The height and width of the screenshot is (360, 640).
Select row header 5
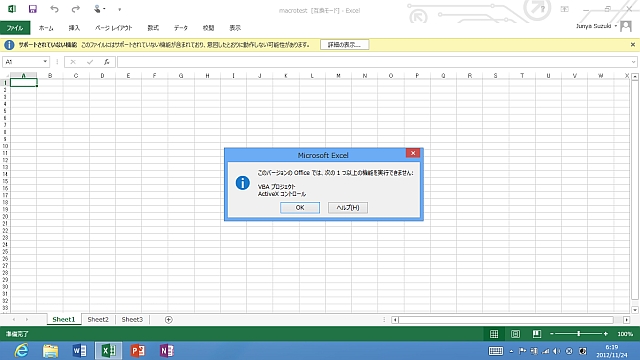(x=5, y=111)
